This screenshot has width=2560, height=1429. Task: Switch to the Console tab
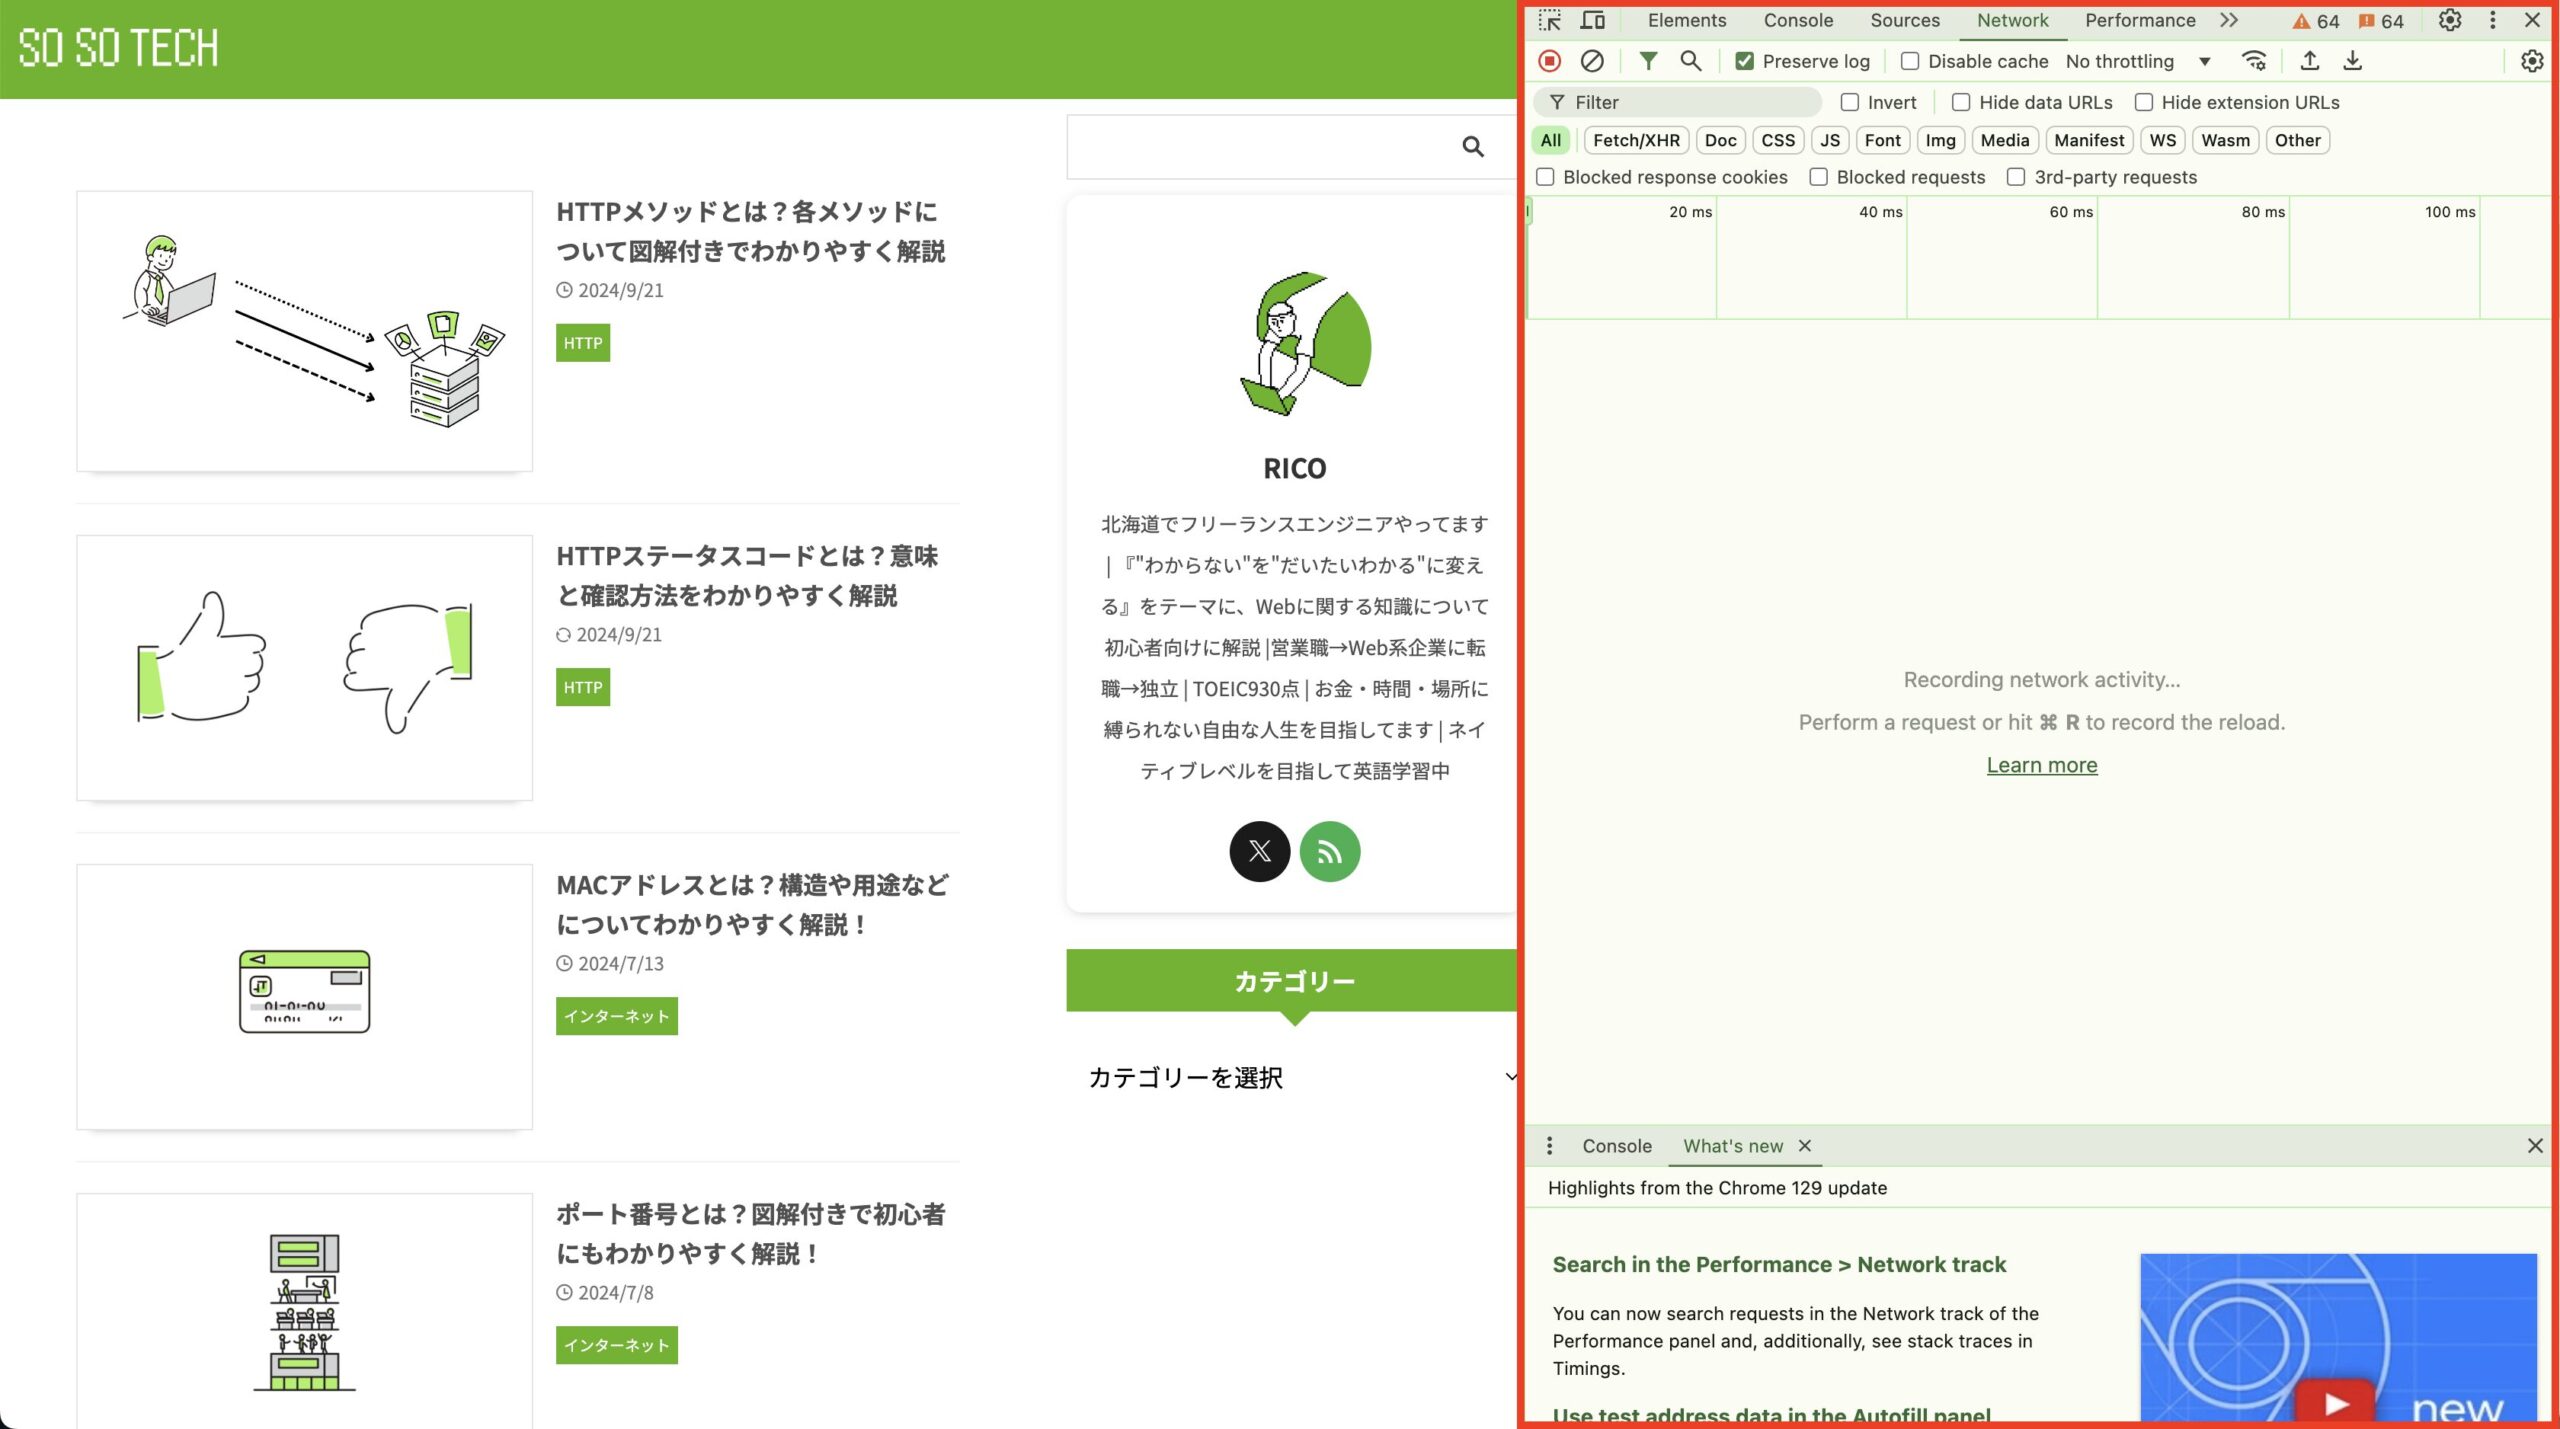[x=1797, y=20]
